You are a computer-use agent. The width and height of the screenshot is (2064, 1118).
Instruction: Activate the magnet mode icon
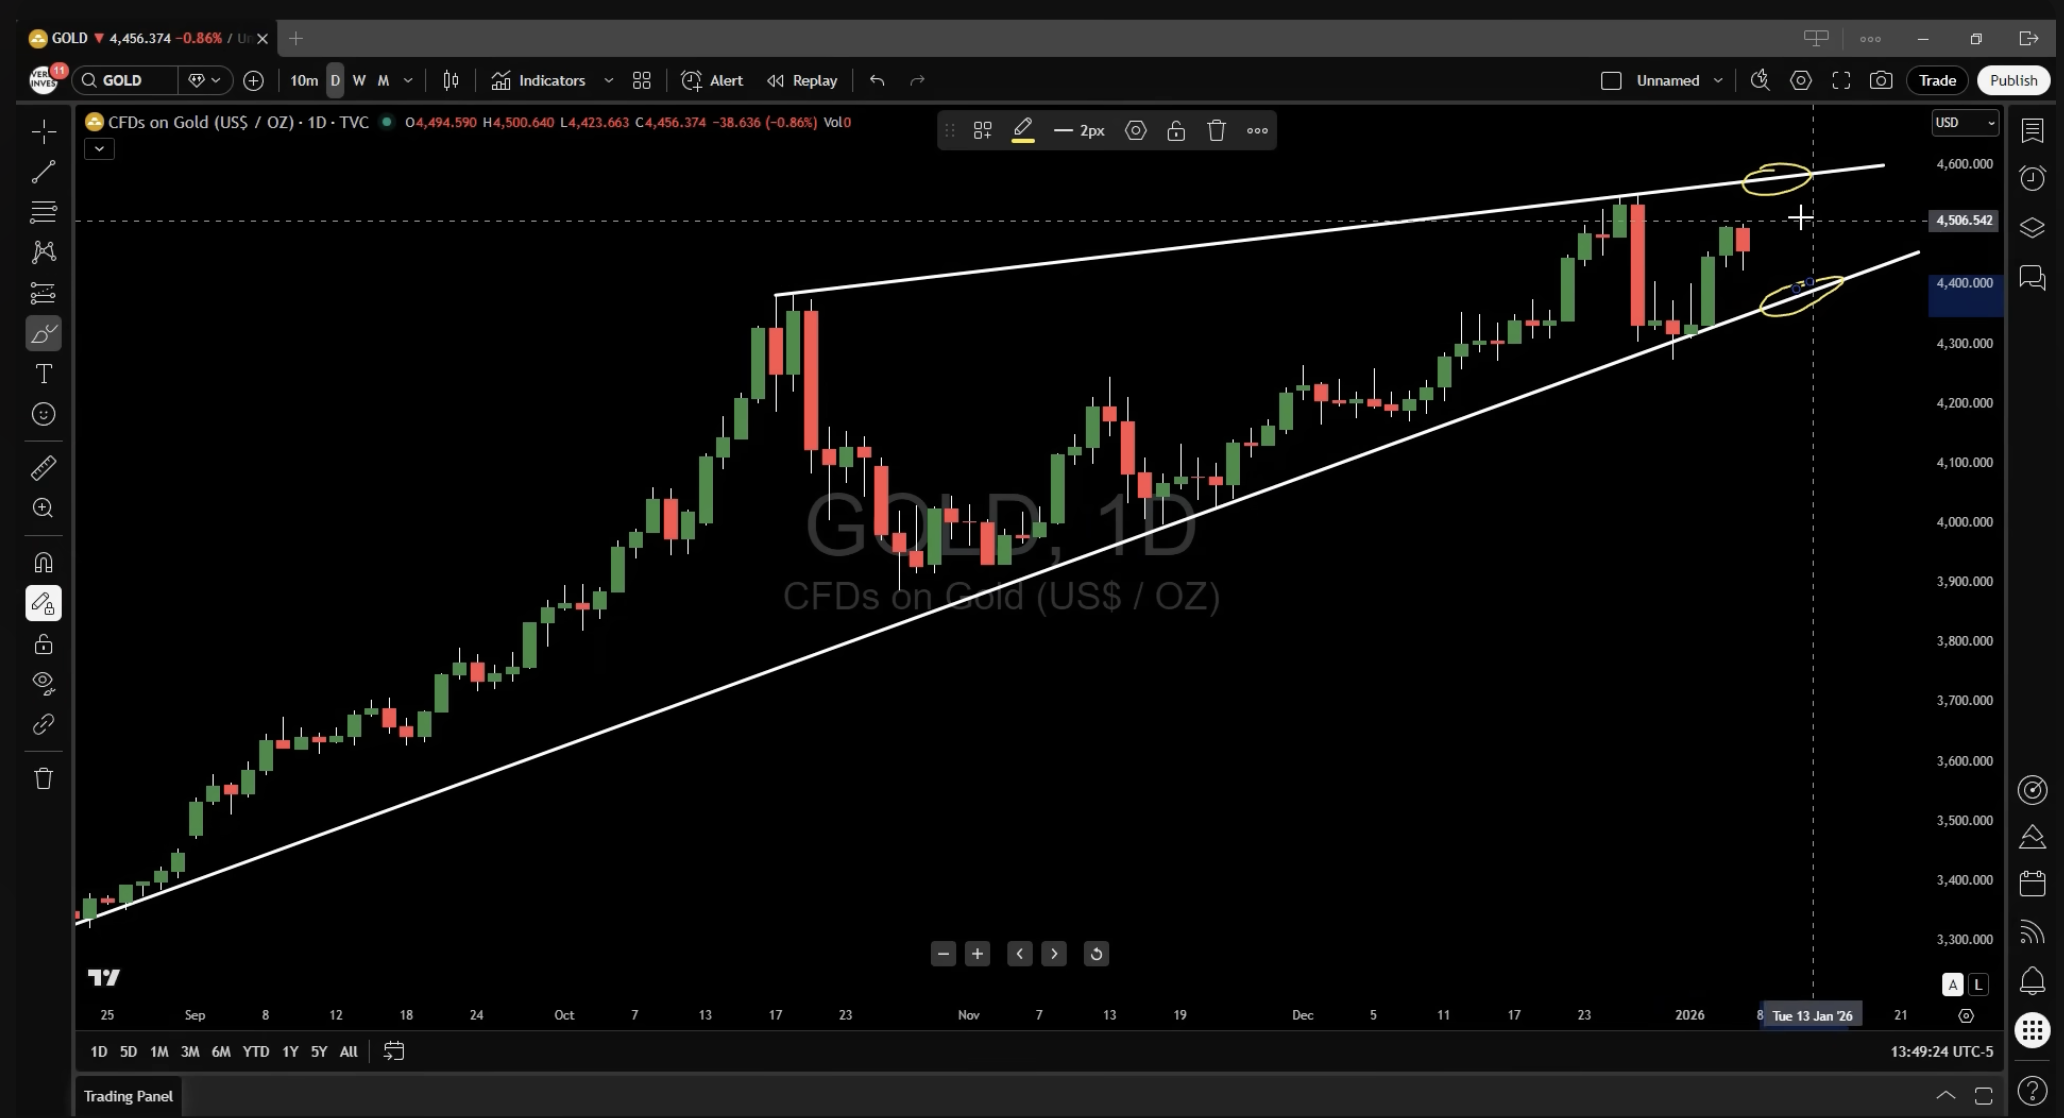43,563
